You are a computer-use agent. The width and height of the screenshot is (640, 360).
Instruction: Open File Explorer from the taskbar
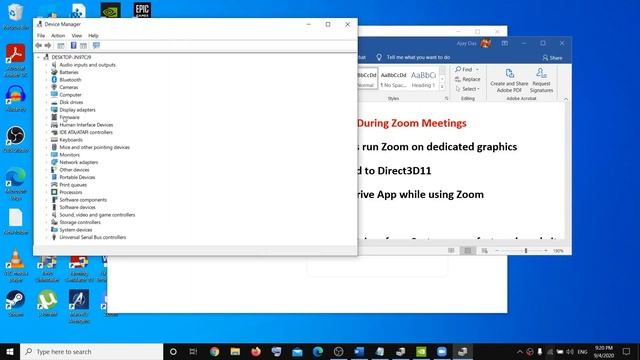235,351
